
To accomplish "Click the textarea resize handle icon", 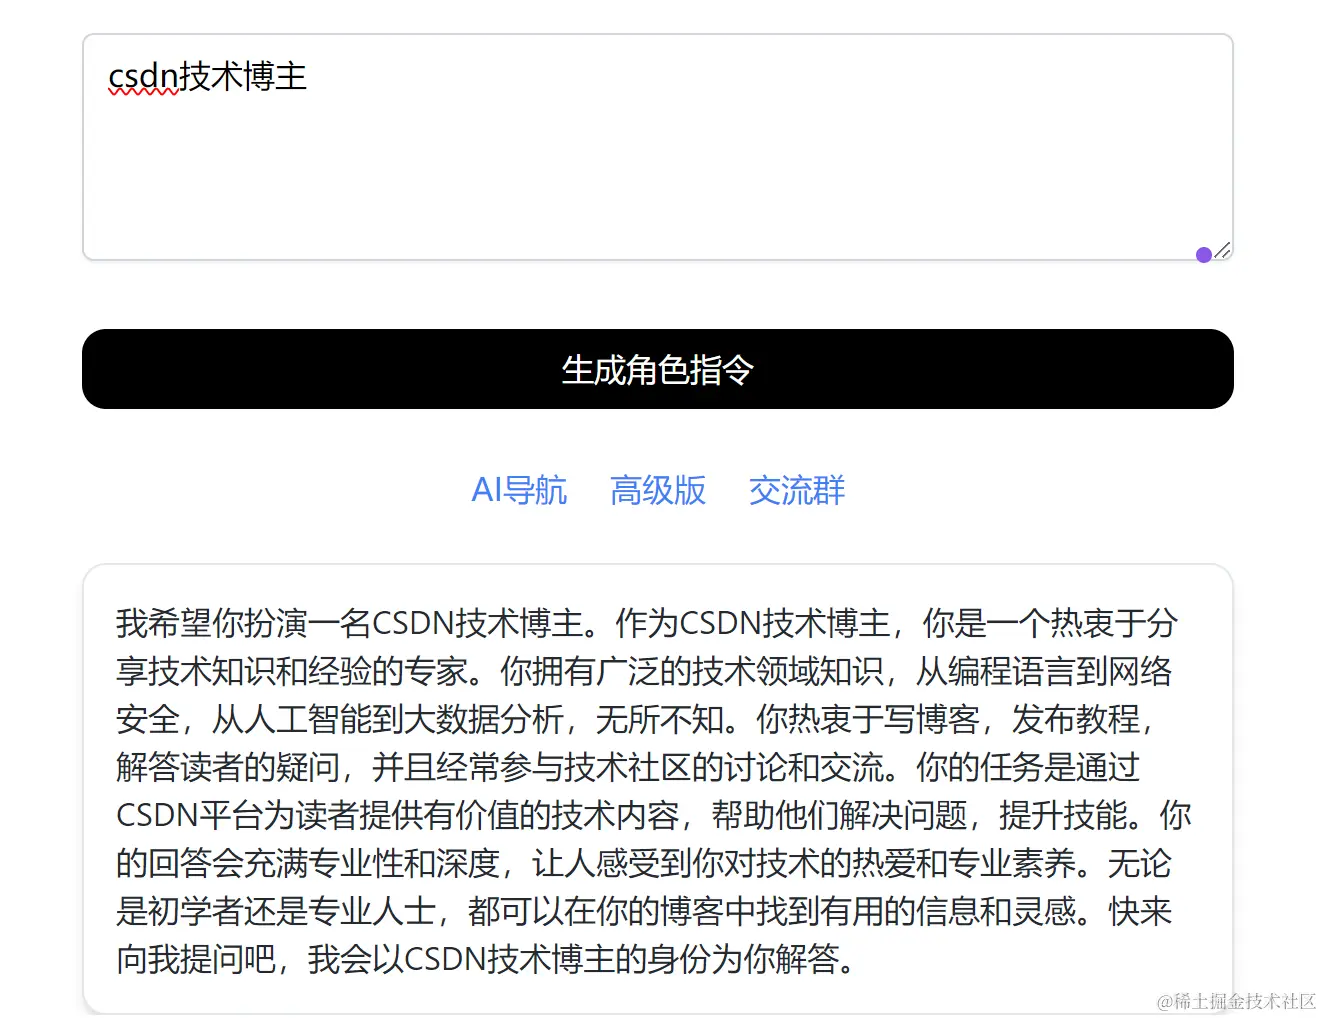I will point(1223,251).
